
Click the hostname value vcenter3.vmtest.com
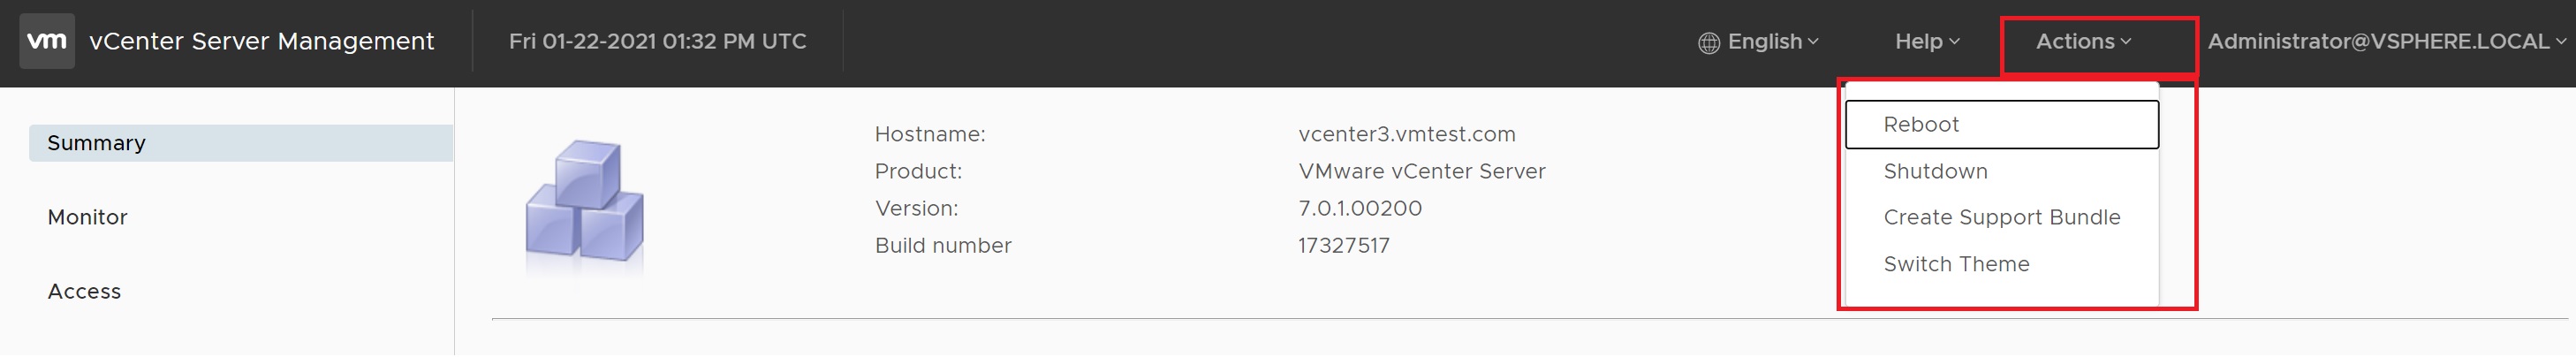pos(1406,134)
